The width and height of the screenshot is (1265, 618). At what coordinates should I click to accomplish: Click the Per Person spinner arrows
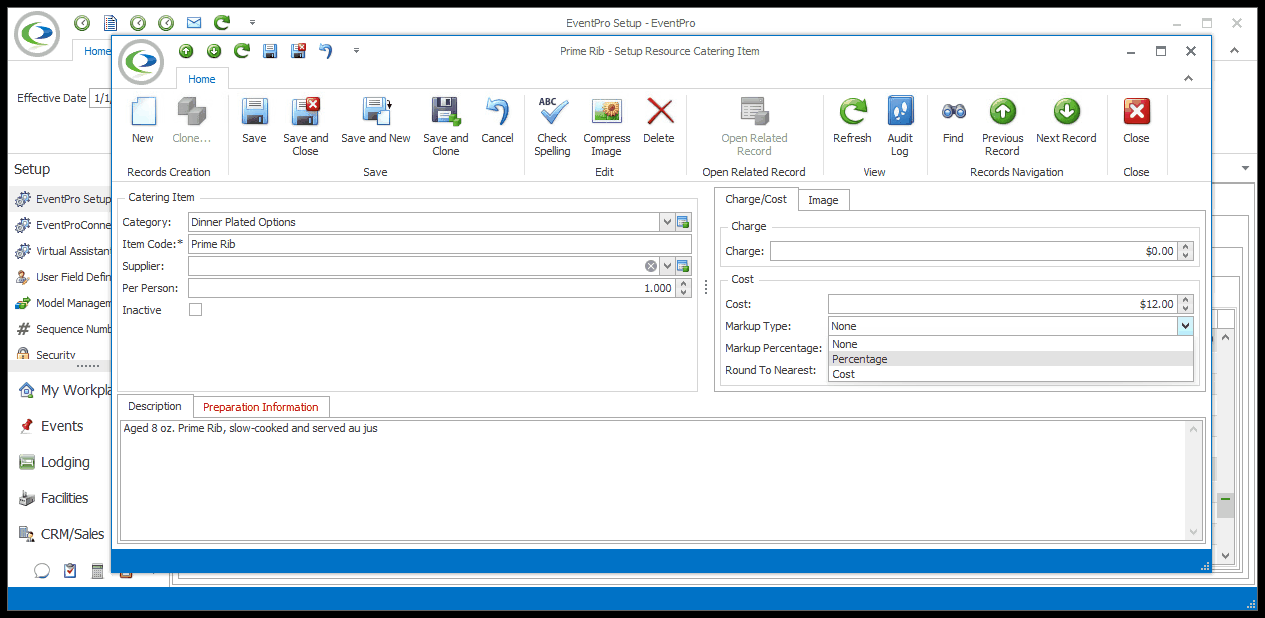pos(684,288)
